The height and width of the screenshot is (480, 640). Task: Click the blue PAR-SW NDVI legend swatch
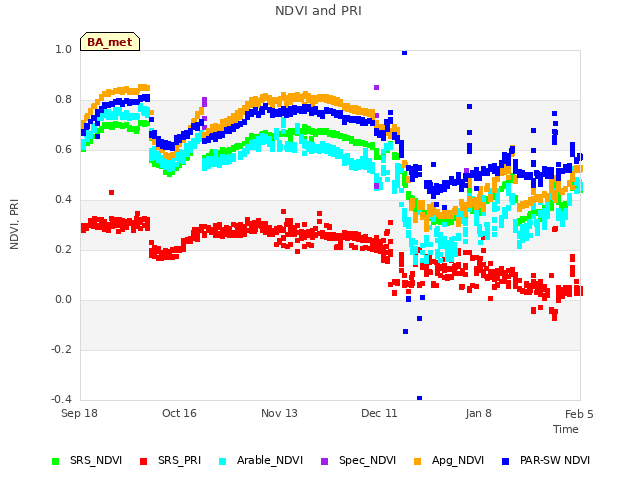[x=506, y=461]
